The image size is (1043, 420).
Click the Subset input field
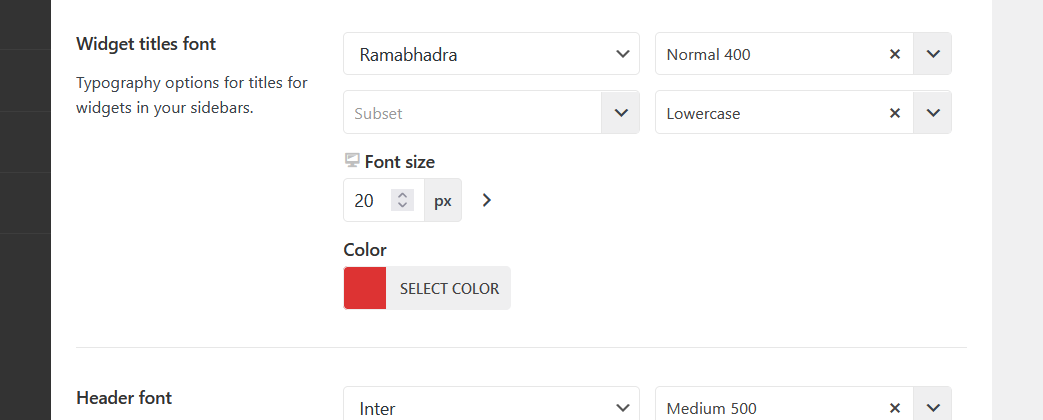coord(472,113)
